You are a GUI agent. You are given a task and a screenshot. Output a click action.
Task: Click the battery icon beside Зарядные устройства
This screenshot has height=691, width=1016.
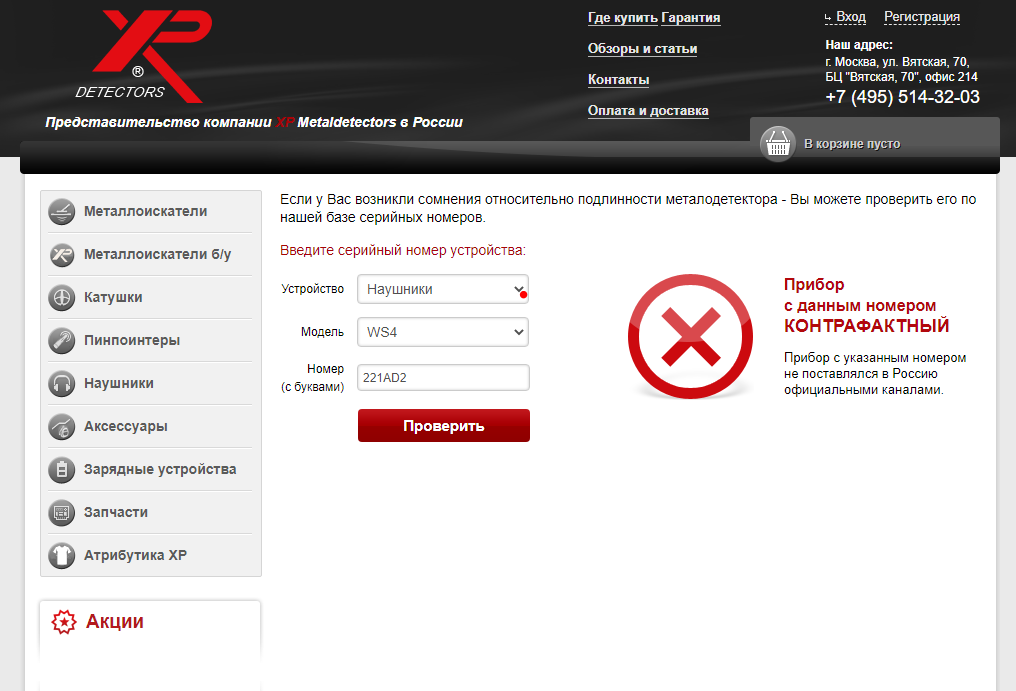[x=62, y=469]
